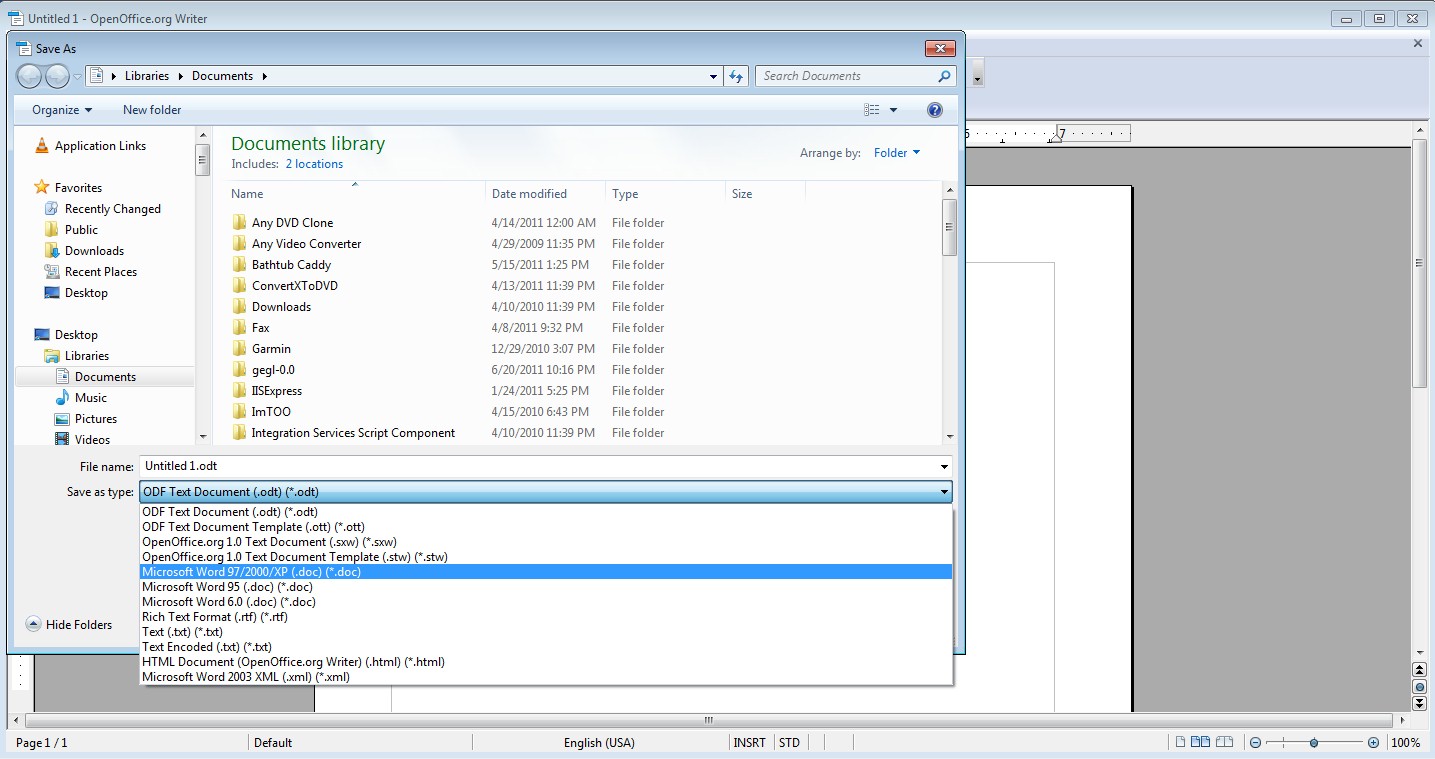Choose Rich Text Format (.rtf) option
The width and height of the screenshot is (1435, 759).
[546, 617]
